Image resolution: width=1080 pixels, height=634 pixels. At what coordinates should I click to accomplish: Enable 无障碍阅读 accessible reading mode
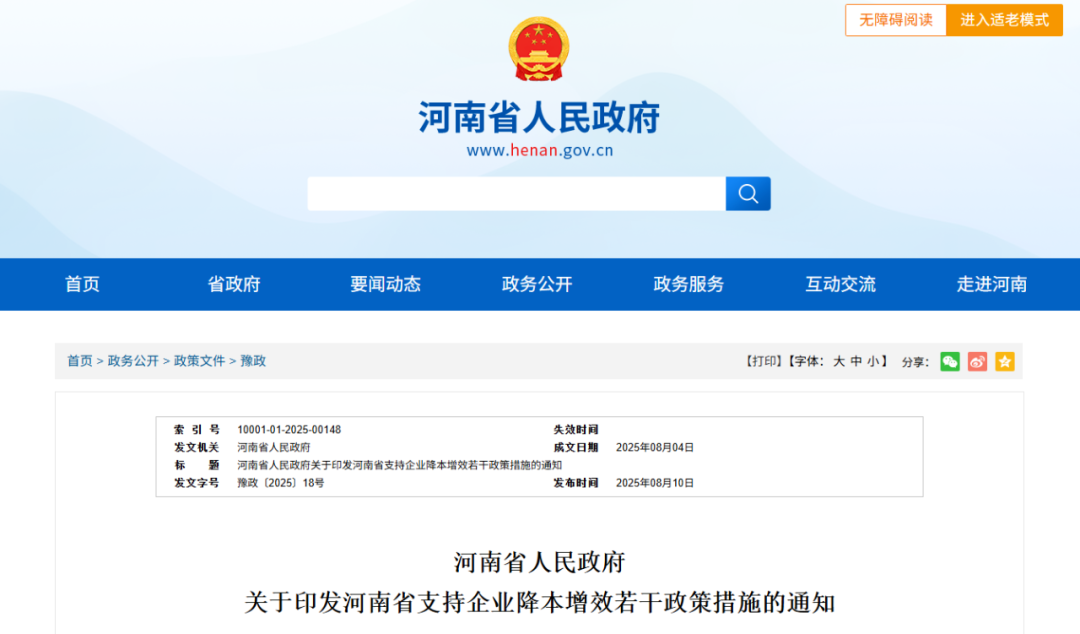coord(895,20)
